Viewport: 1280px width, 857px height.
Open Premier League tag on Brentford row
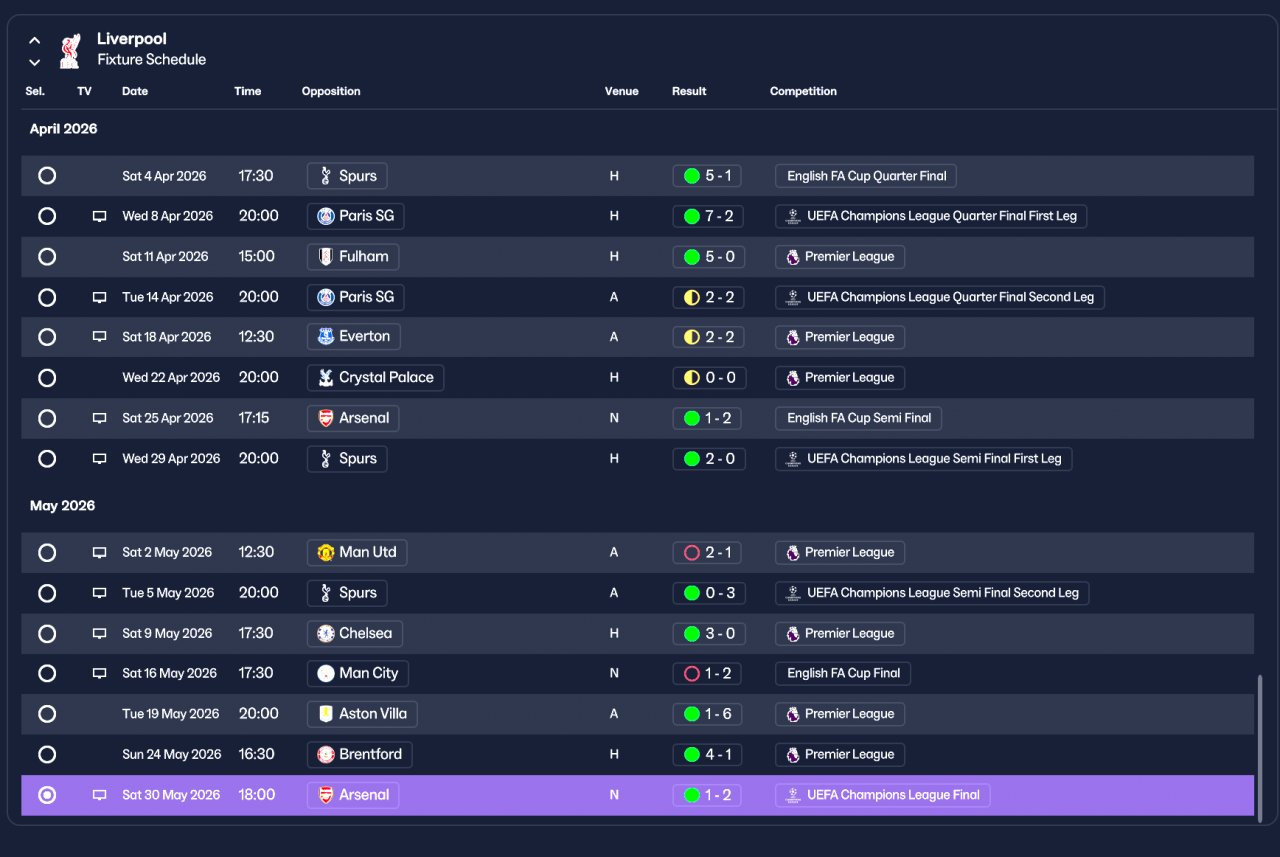pos(840,755)
